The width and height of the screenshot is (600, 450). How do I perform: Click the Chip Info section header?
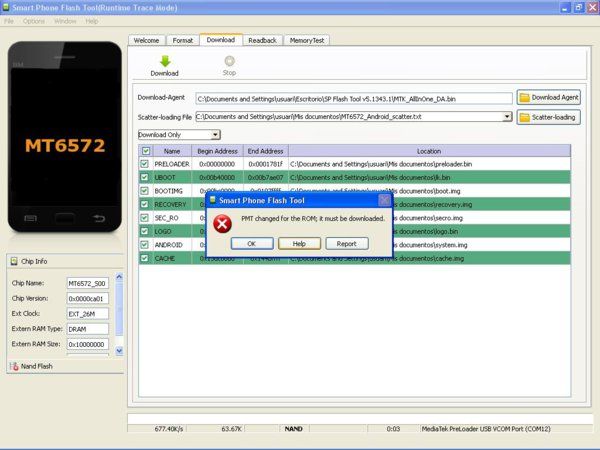click(x=65, y=261)
